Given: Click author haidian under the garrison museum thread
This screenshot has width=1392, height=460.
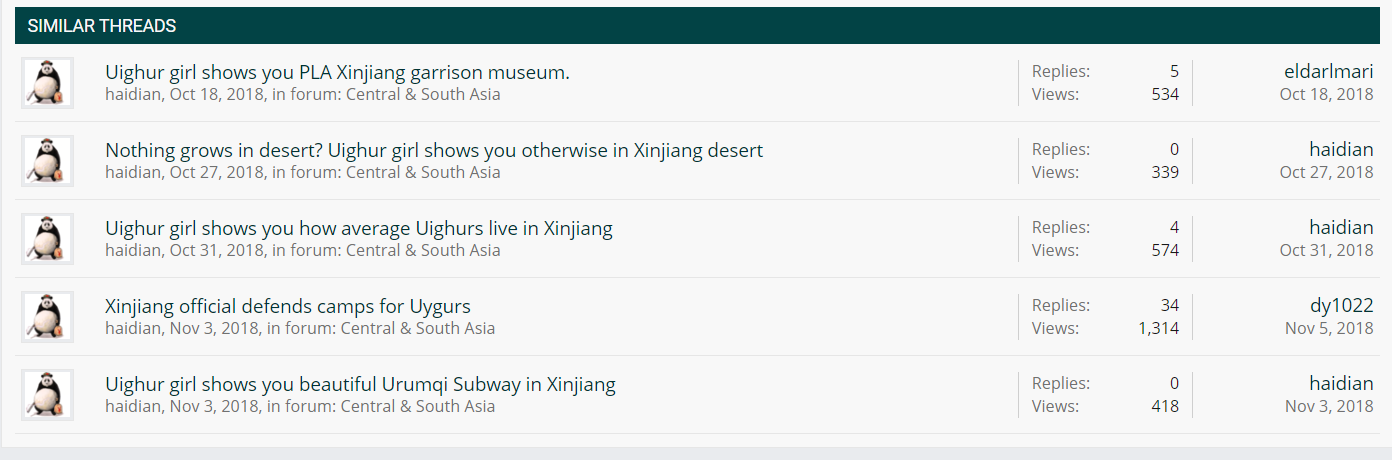Looking at the screenshot, I should click(133, 94).
